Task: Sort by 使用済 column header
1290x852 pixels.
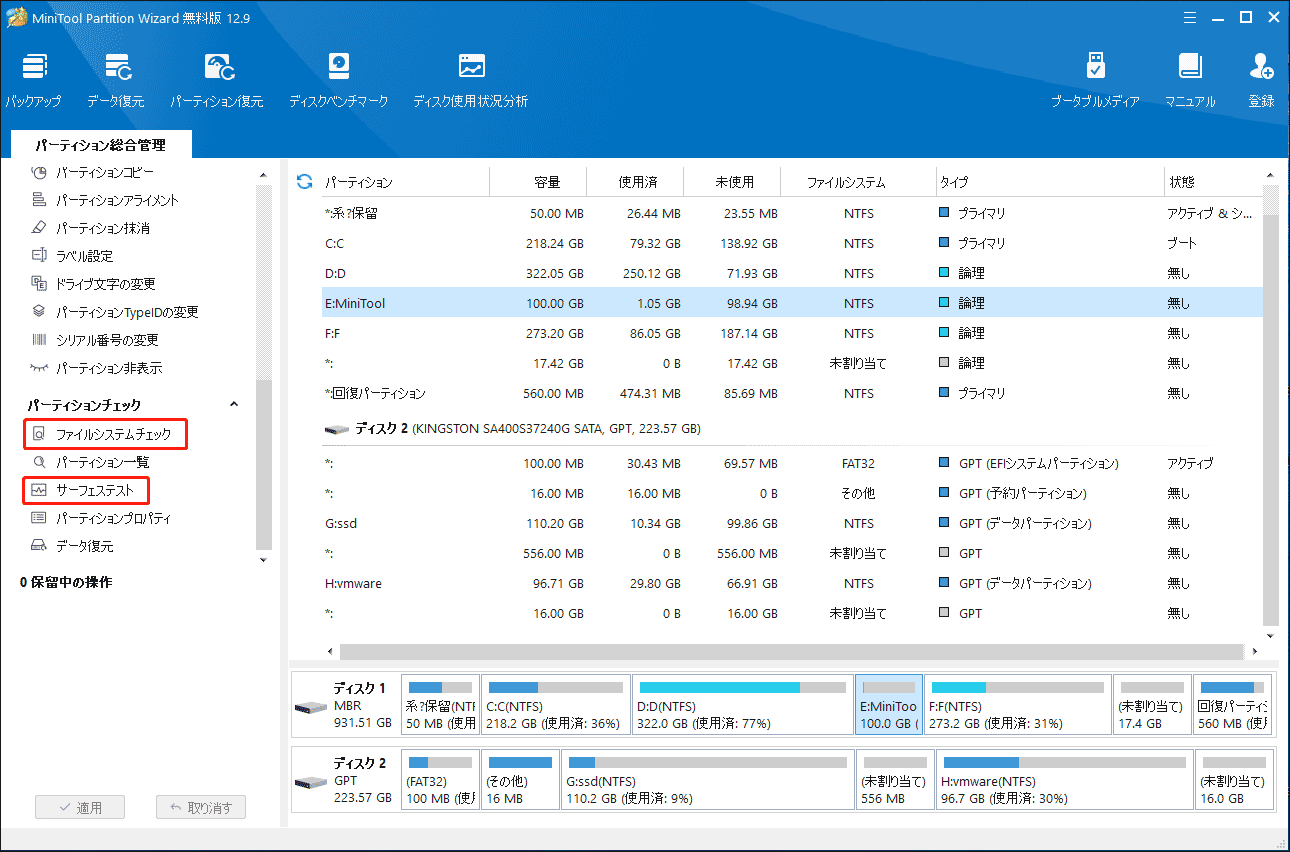Action: coord(637,182)
